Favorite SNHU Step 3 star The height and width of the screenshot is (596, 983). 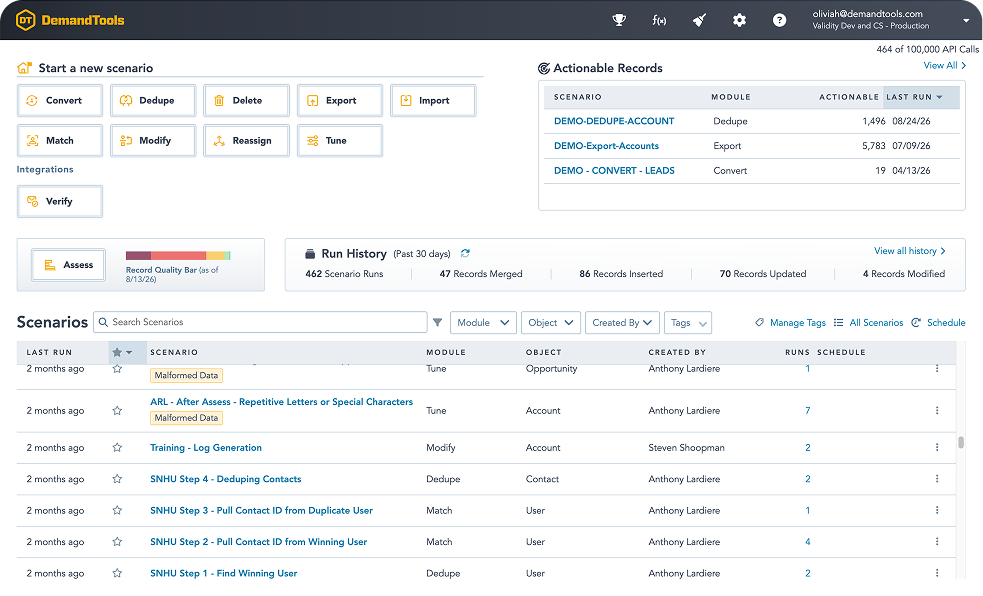(117, 510)
